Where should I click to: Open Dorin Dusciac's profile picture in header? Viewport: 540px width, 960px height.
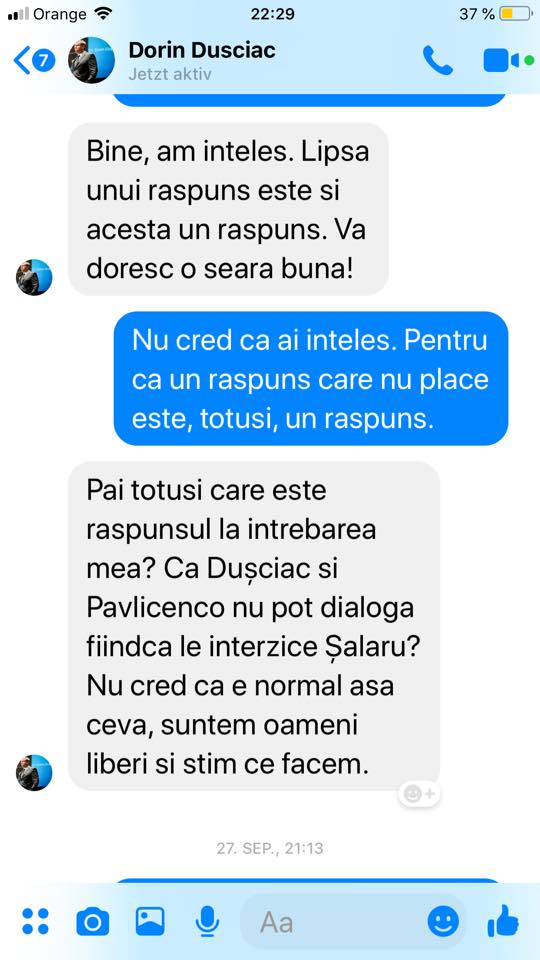pos(91,60)
